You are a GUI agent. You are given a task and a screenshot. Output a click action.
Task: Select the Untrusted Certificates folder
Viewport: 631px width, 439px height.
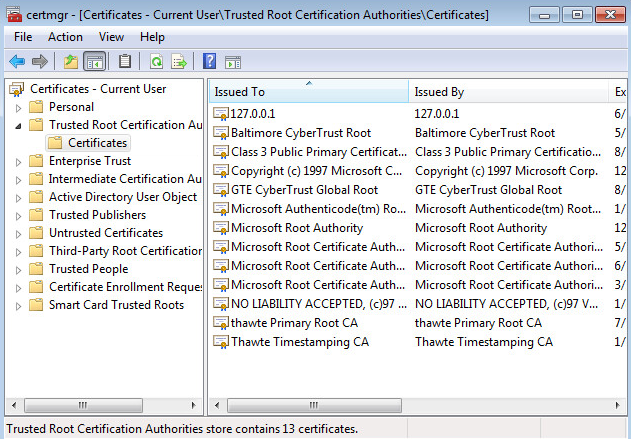point(105,233)
